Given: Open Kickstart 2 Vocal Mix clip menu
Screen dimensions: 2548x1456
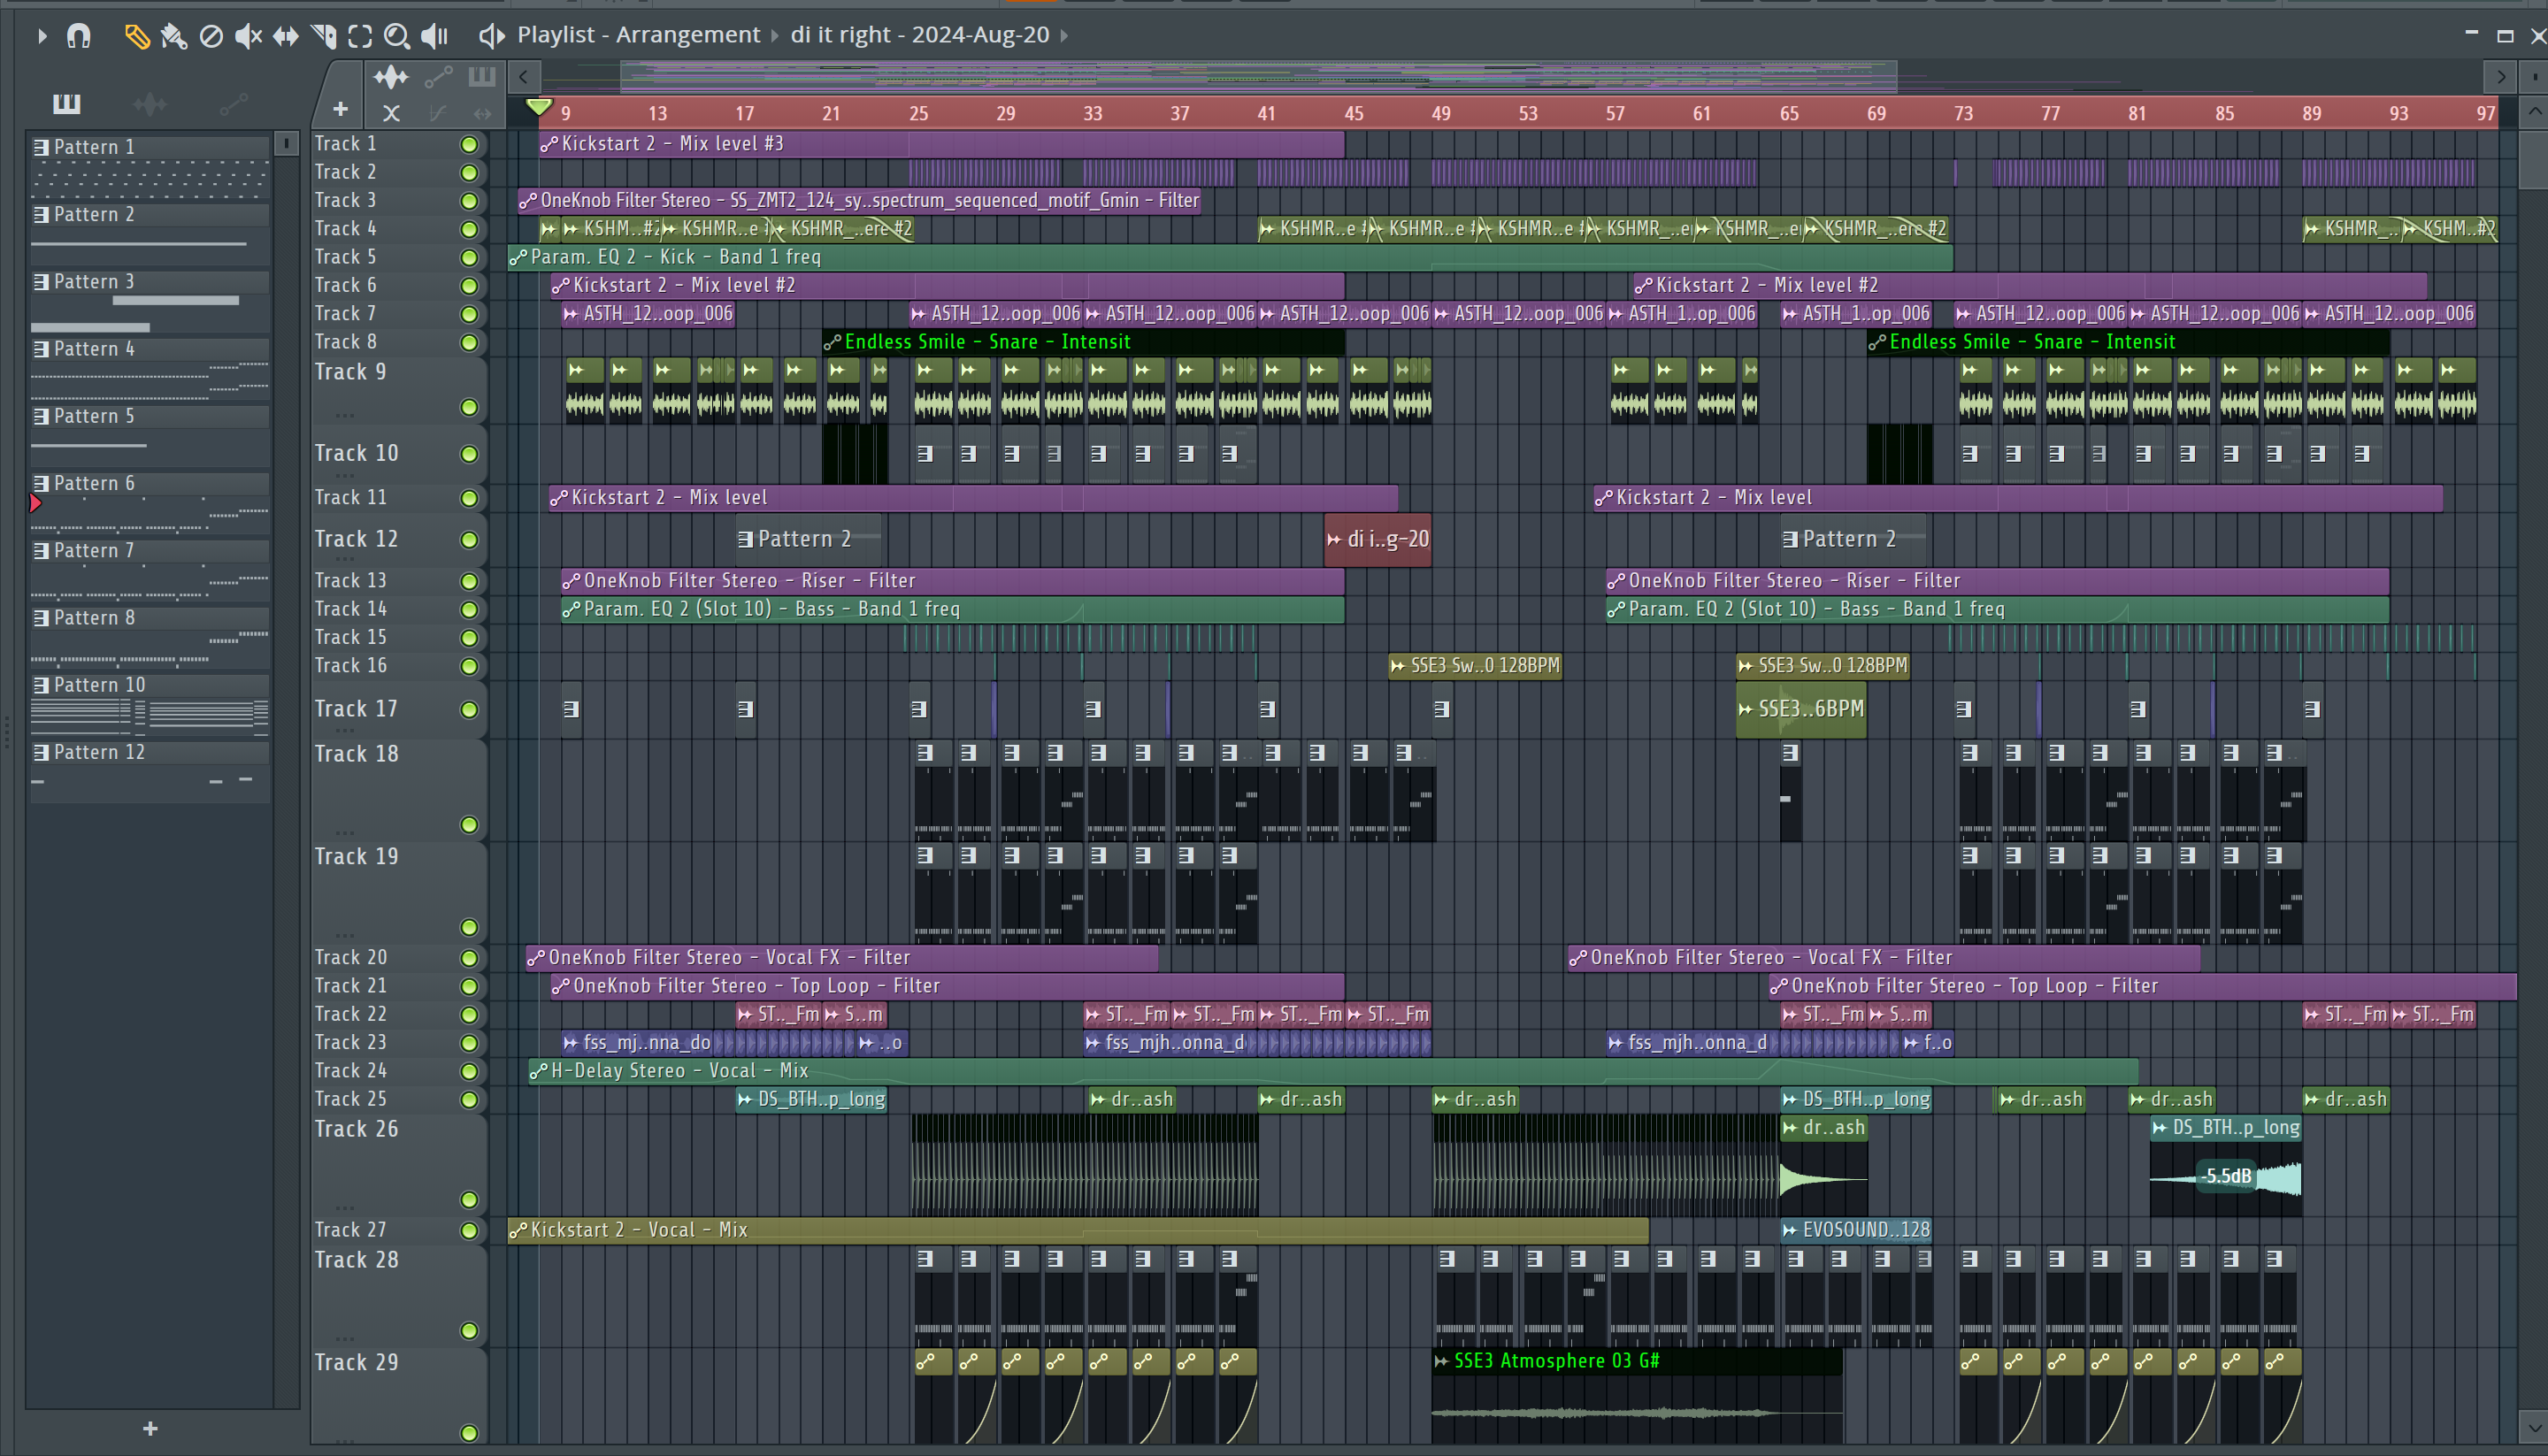Looking at the screenshot, I should click(x=518, y=1231).
